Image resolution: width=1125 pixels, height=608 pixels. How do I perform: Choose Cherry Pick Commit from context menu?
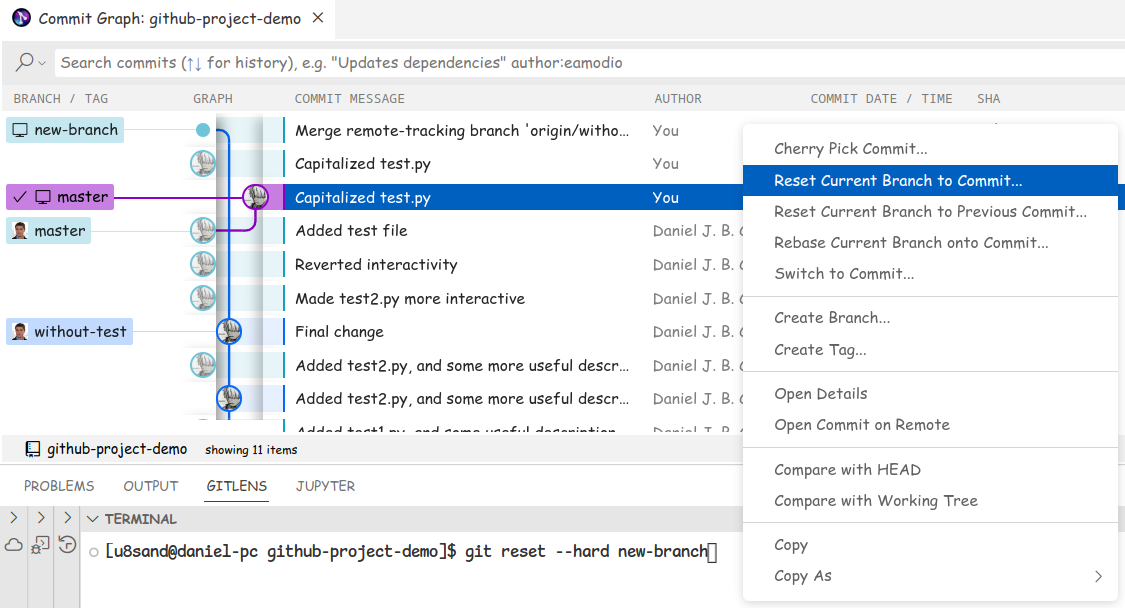[x=850, y=149]
